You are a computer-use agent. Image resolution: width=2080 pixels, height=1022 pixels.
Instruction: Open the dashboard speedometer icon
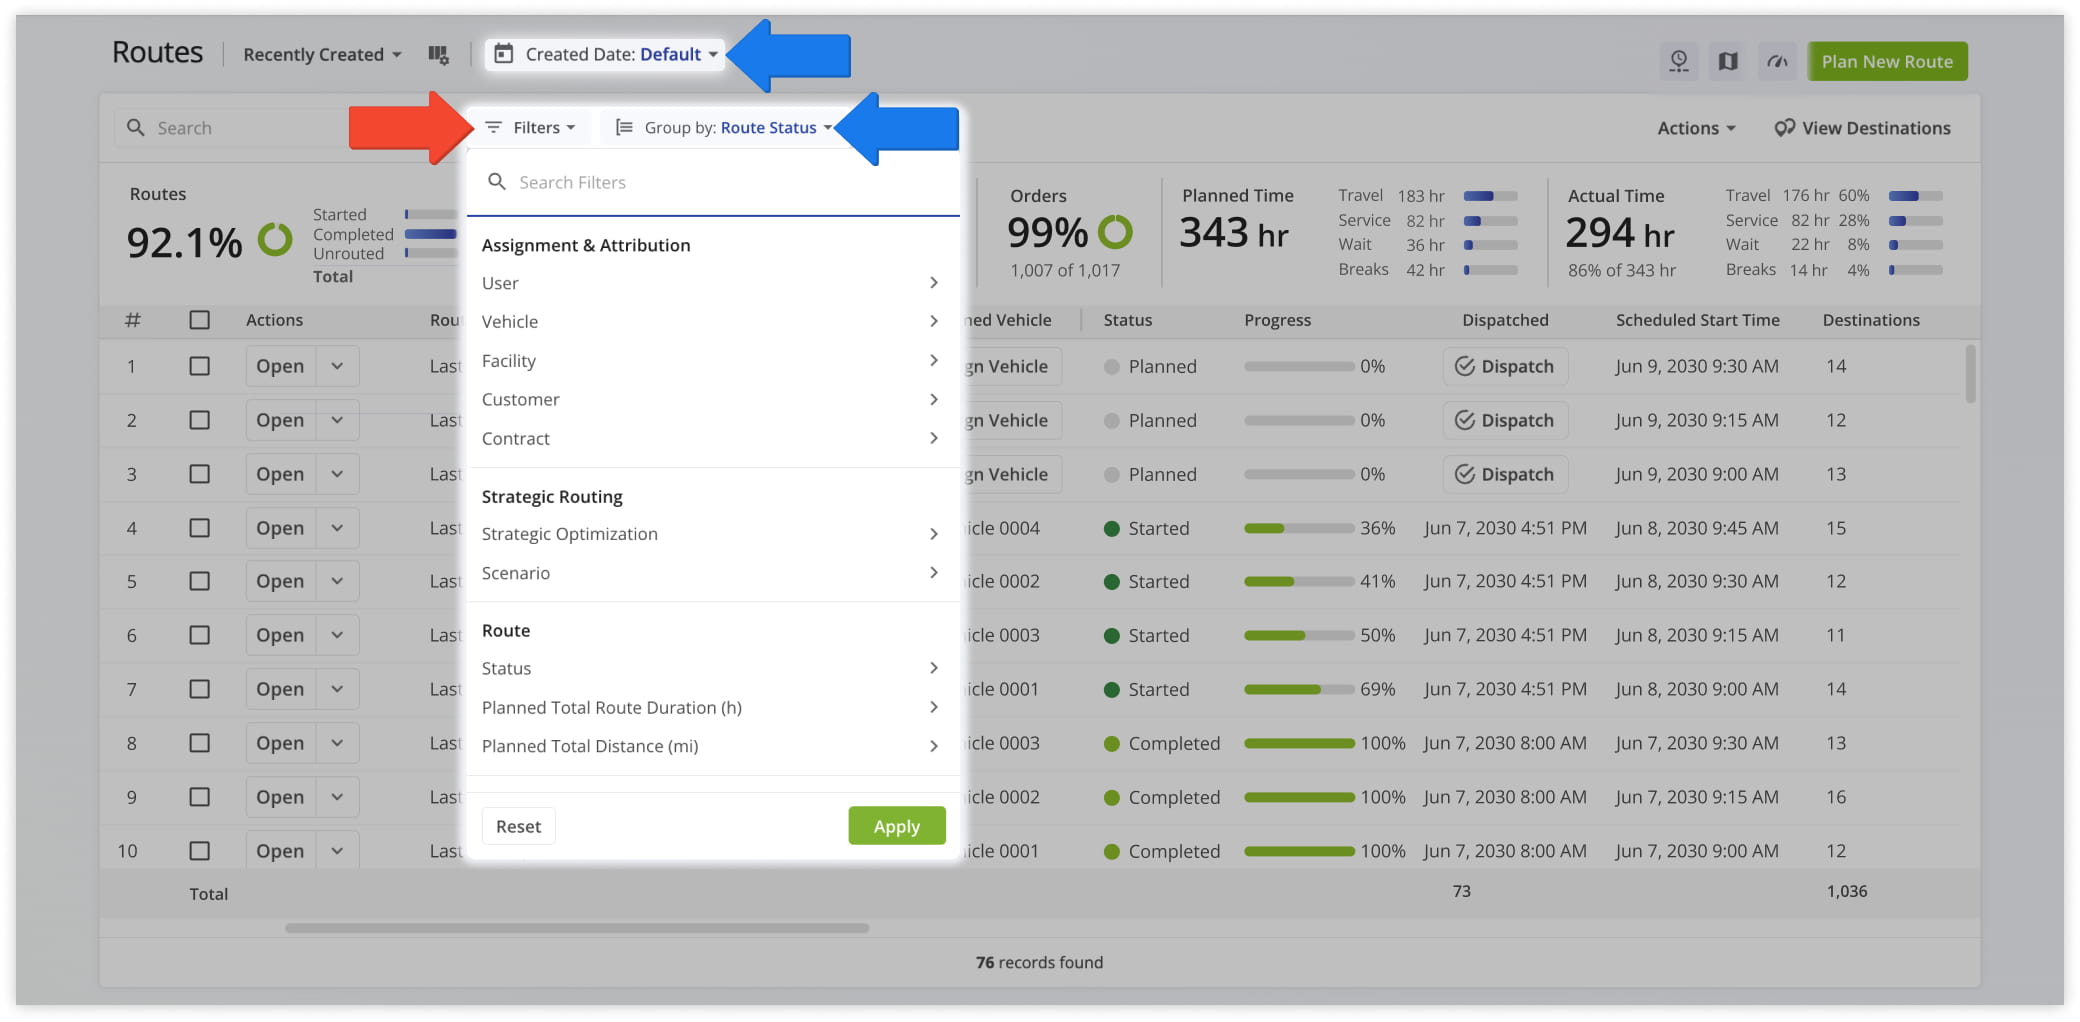coord(1778,61)
